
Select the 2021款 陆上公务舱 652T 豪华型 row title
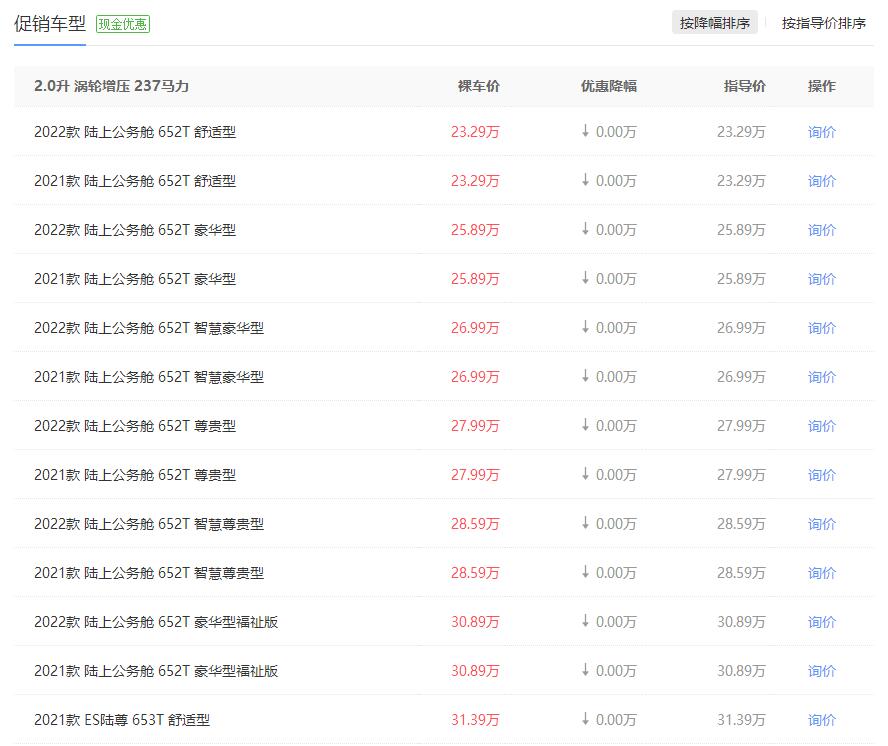(135, 279)
